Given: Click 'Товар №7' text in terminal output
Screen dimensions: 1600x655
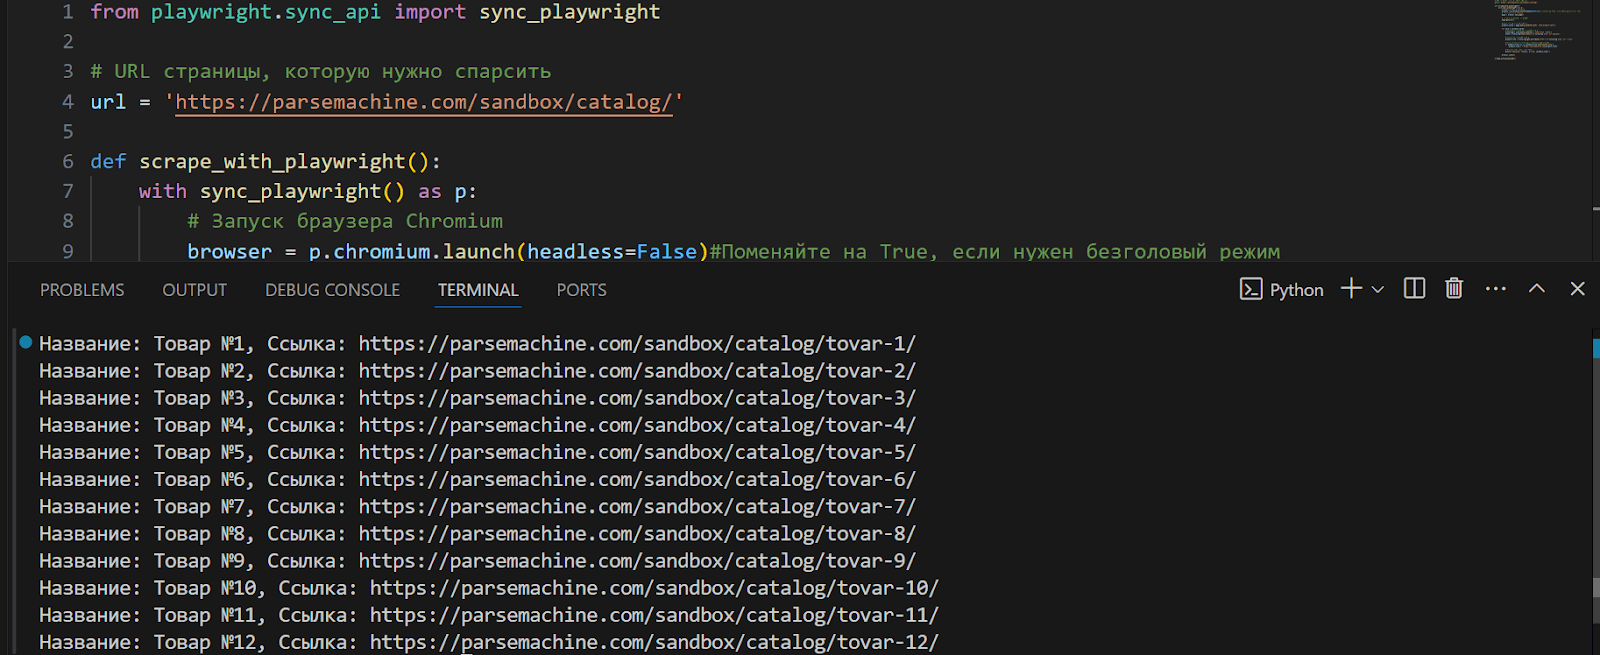Looking at the screenshot, I should tap(199, 507).
